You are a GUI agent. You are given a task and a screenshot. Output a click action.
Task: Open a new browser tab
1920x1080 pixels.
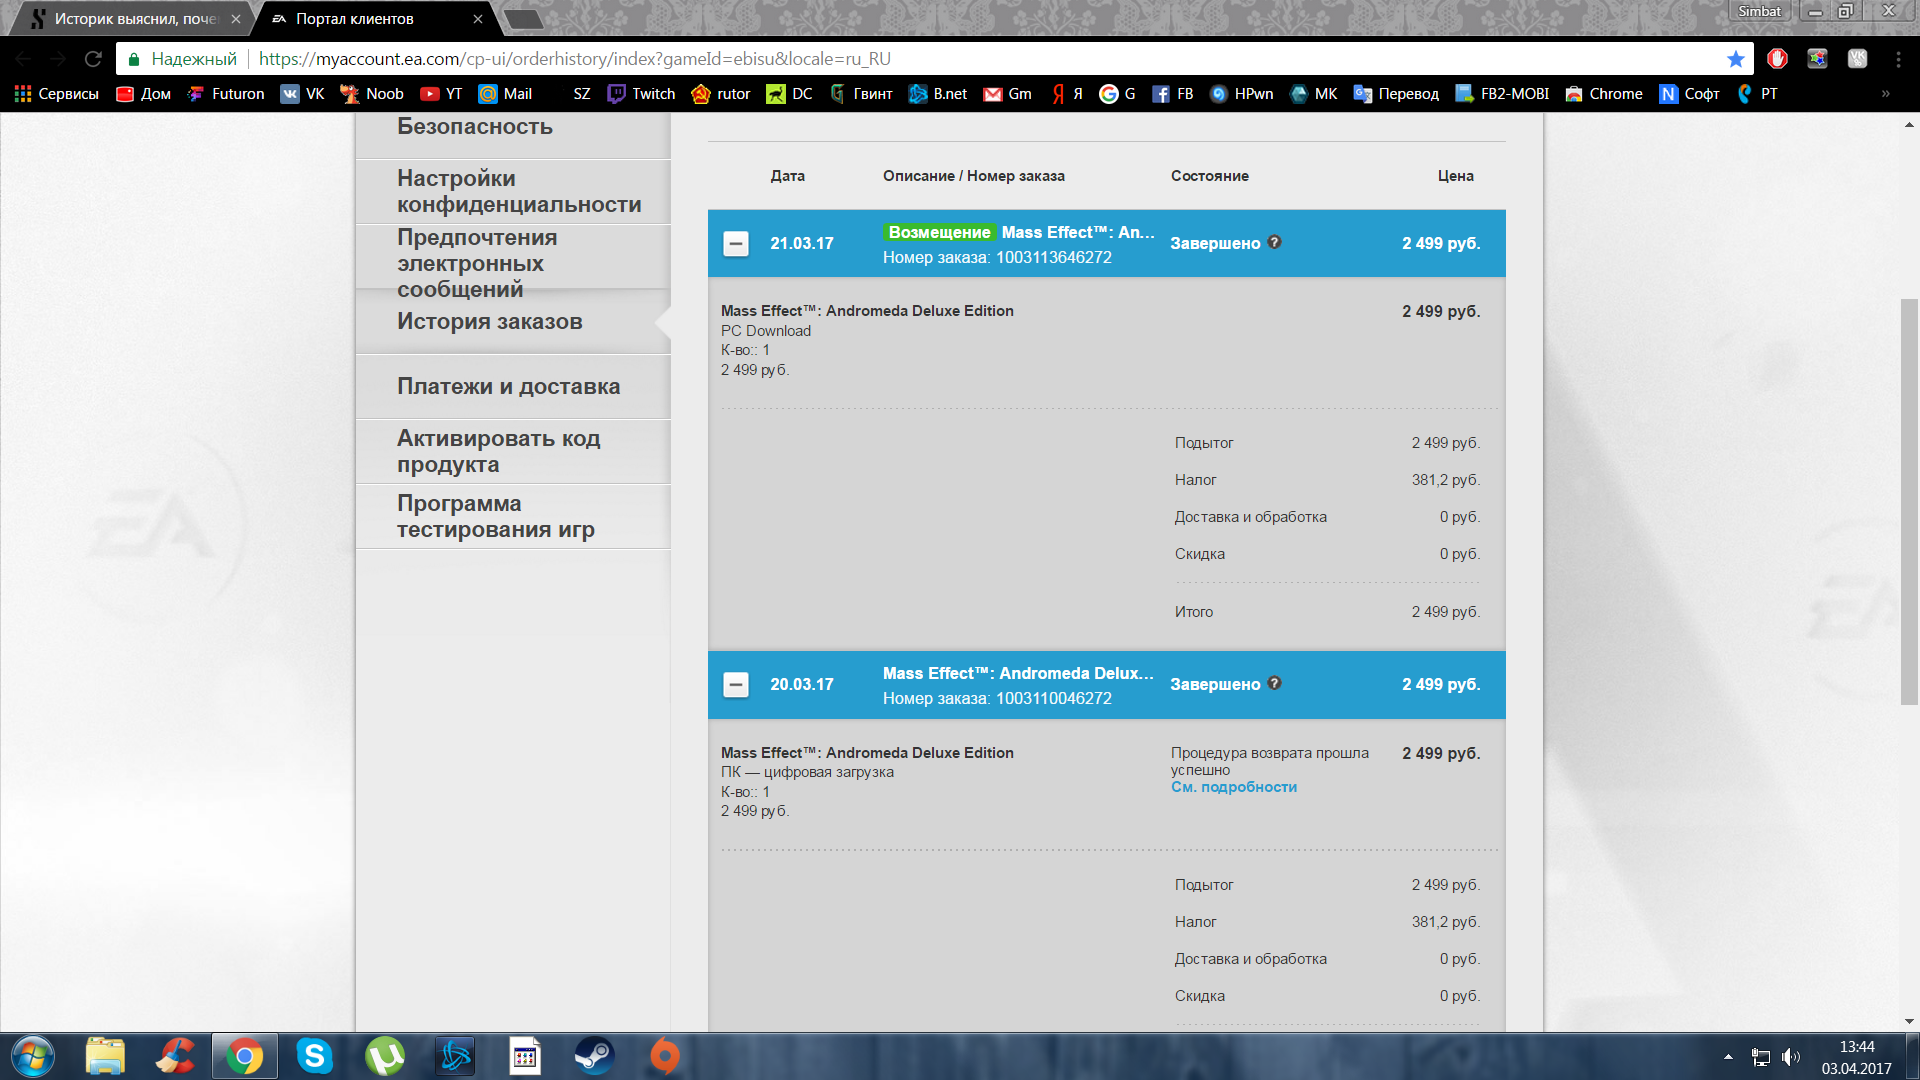click(522, 19)
